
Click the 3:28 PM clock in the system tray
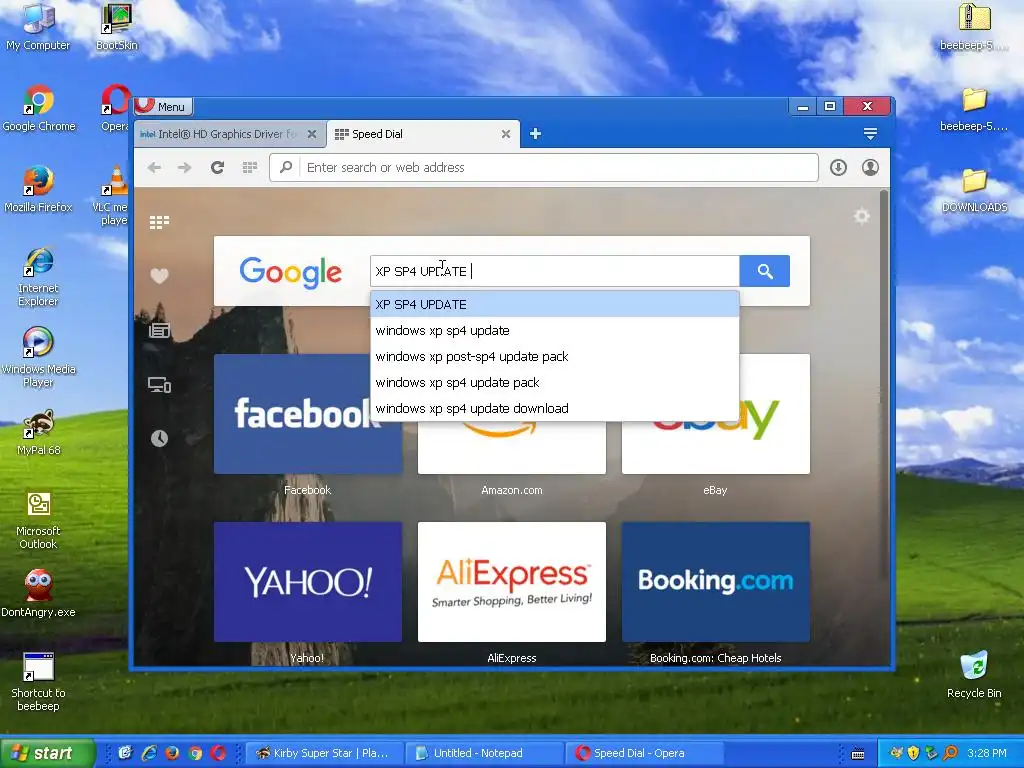pos(987,753)
